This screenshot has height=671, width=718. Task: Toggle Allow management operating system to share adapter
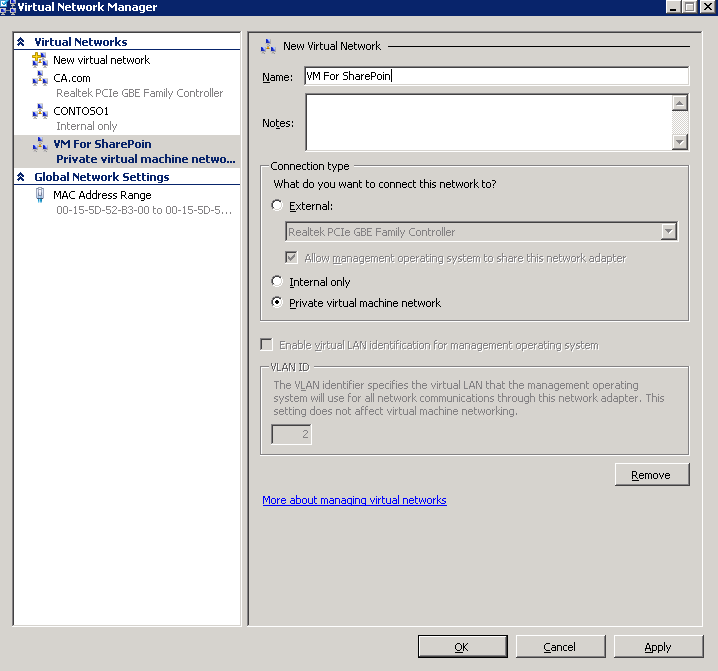tap(291, 257)
